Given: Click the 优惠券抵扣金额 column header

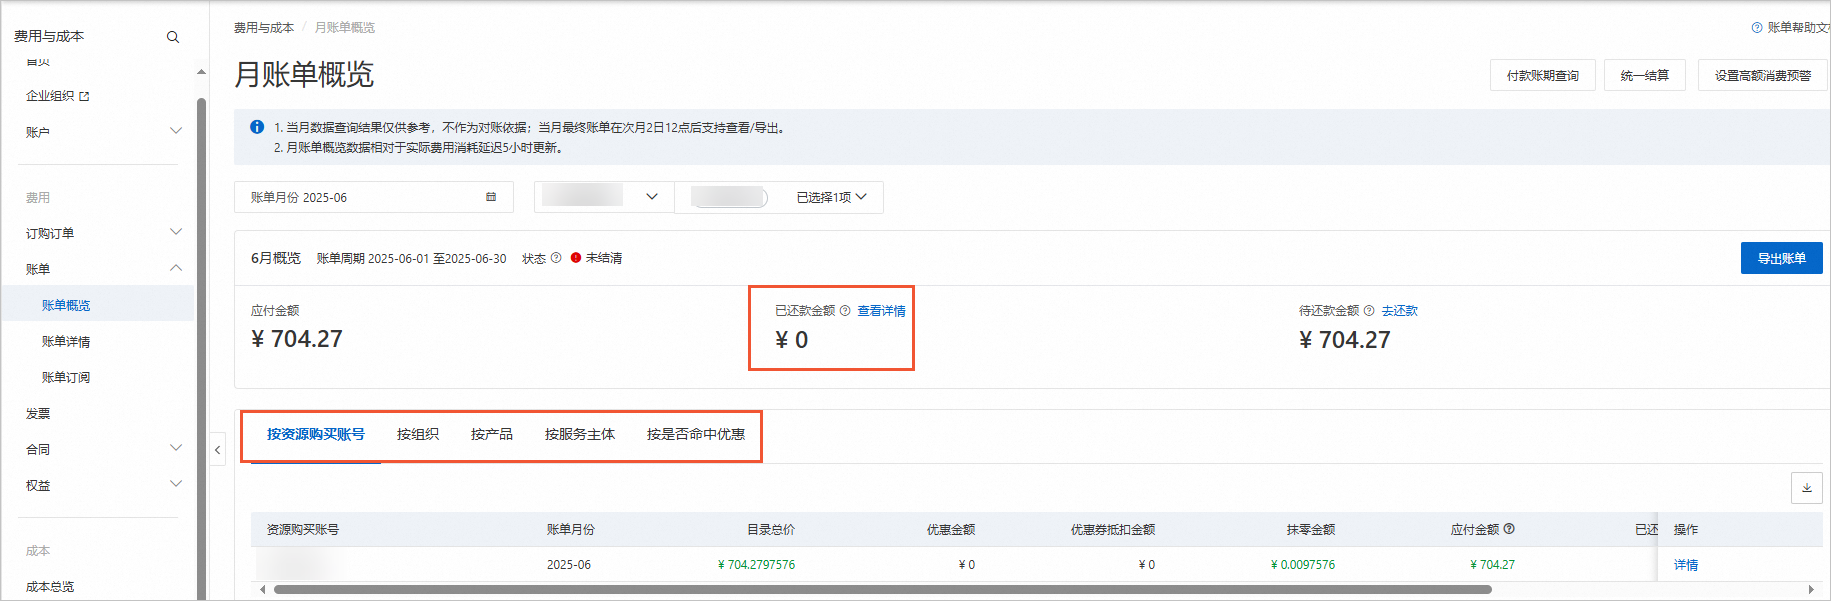Looking at the screenshot, I should 1113,529.
